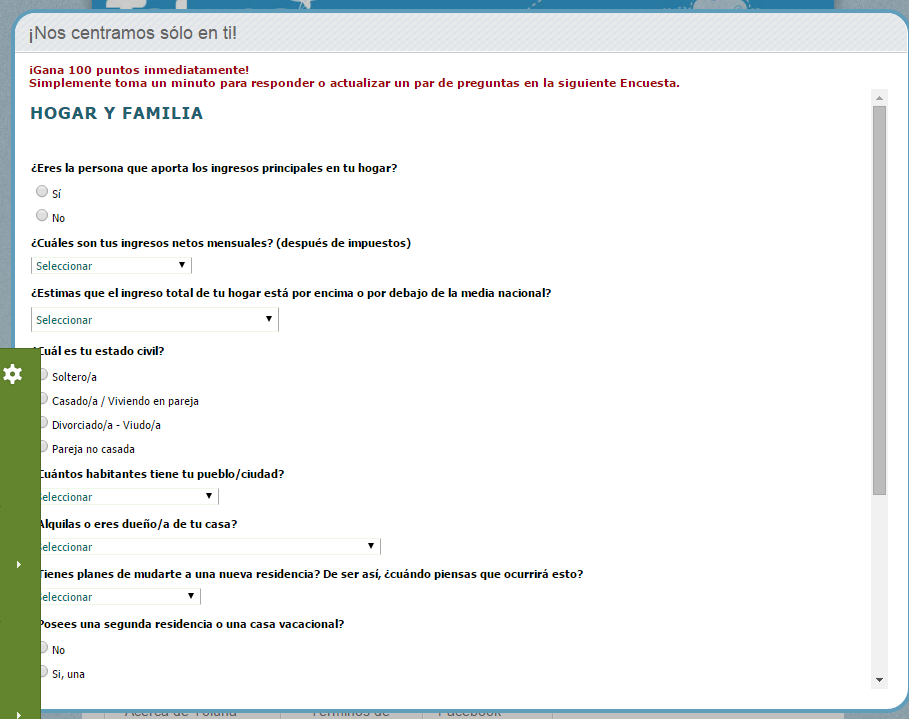Click the lowest arrow at green sidebar bottom
Image resolution: width=909 pixels, height=719 pixels.
(x=19, y=714)
